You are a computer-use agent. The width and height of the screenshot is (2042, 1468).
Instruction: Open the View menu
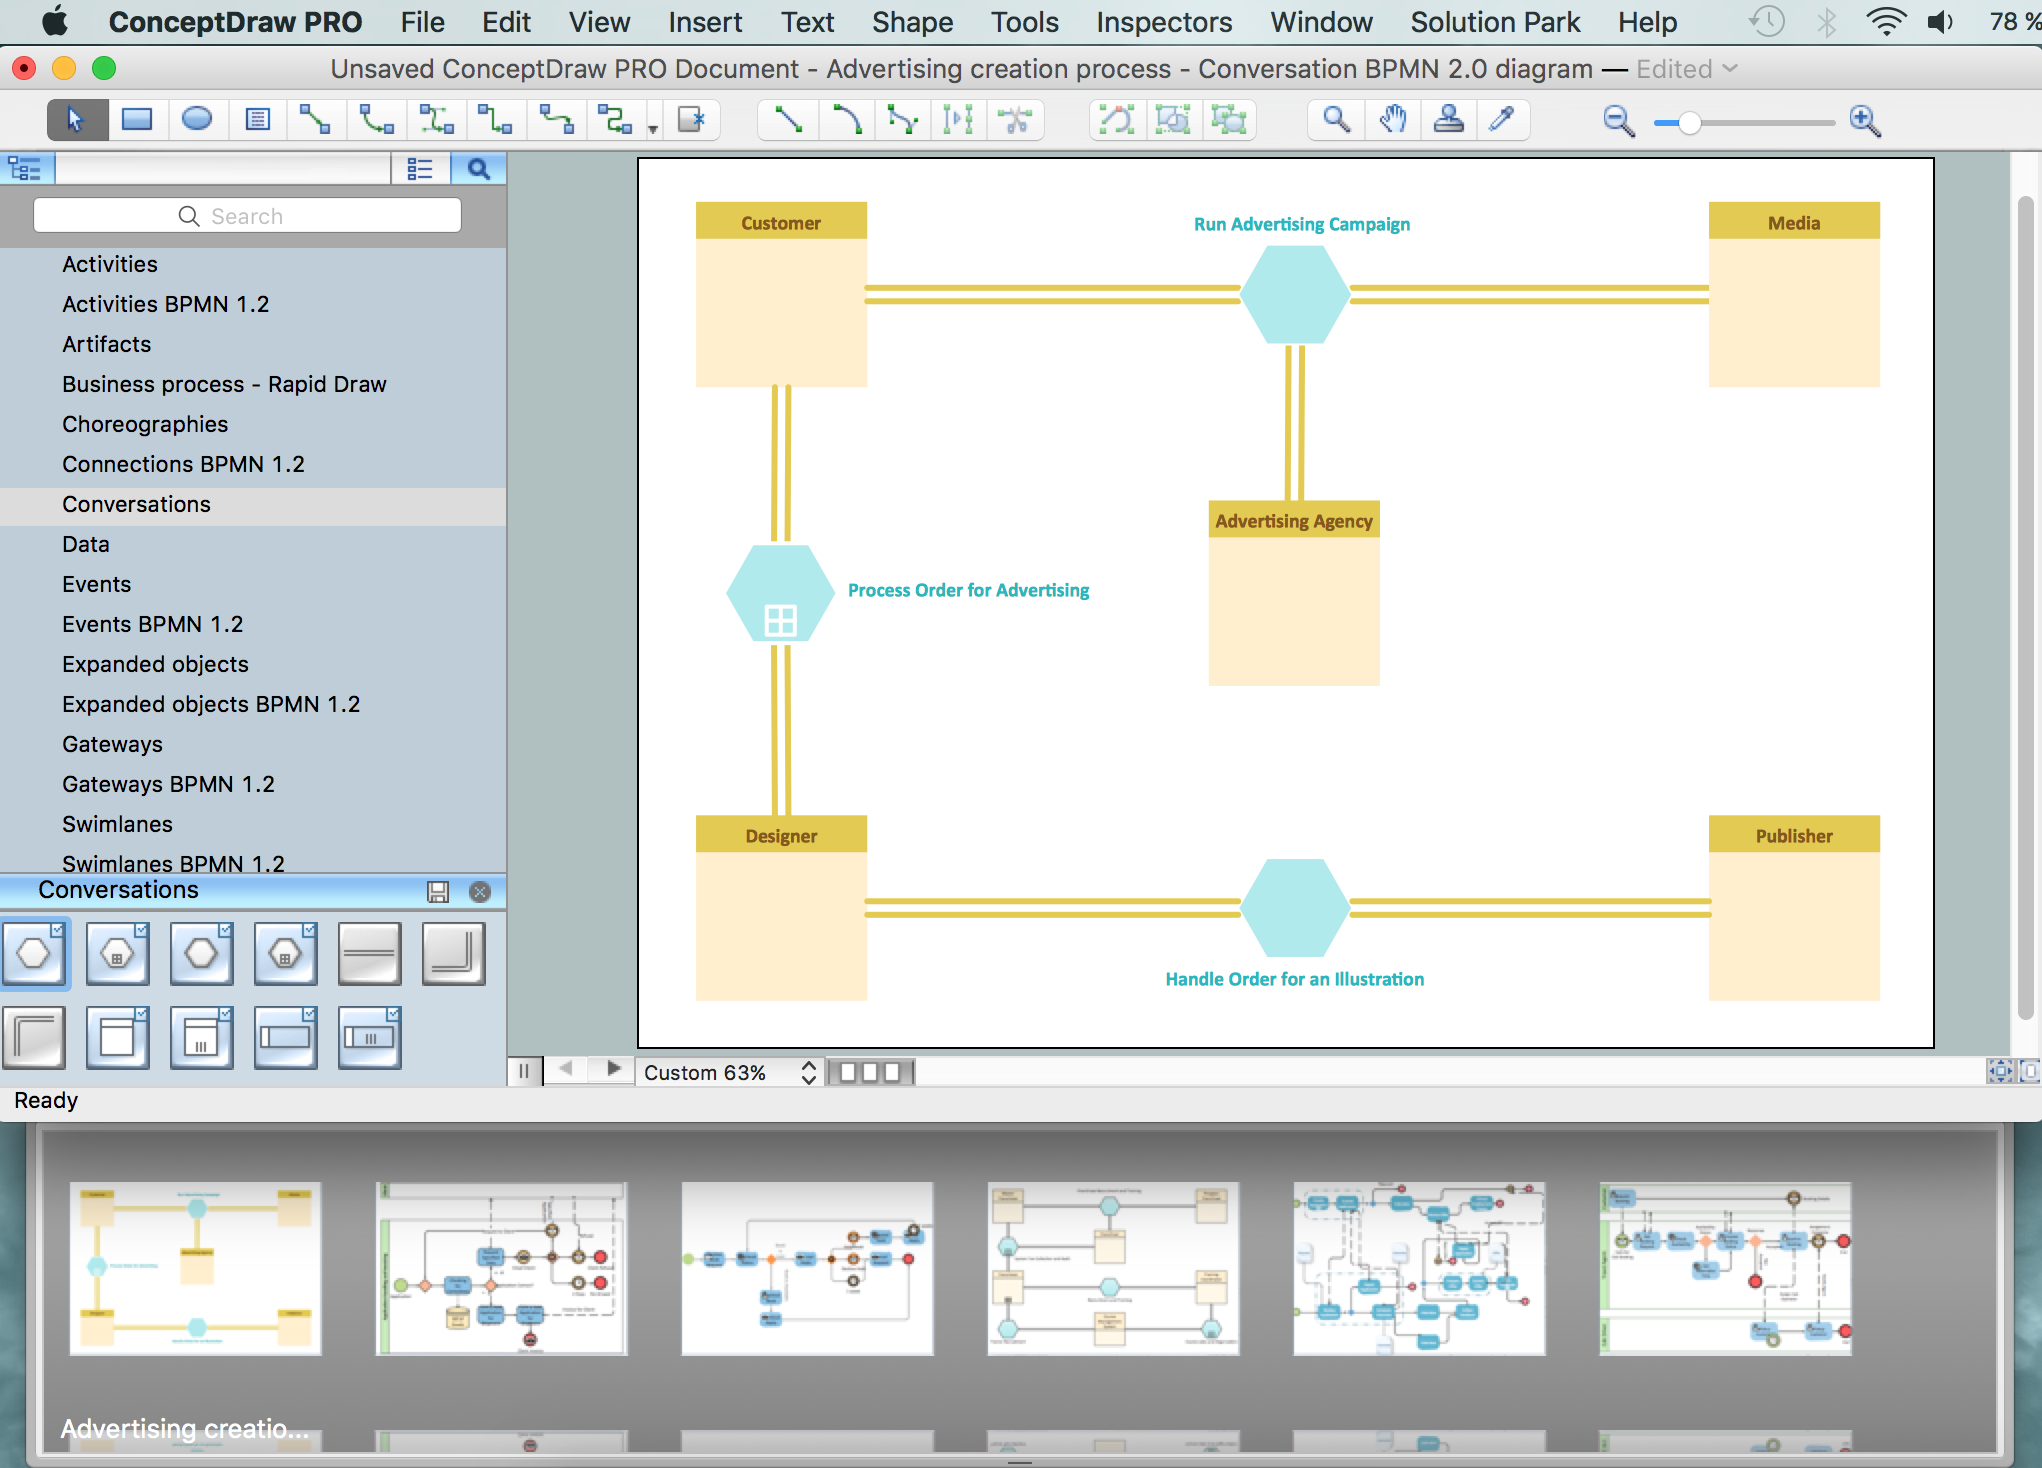pyautogui.click(x=599, y=22)
